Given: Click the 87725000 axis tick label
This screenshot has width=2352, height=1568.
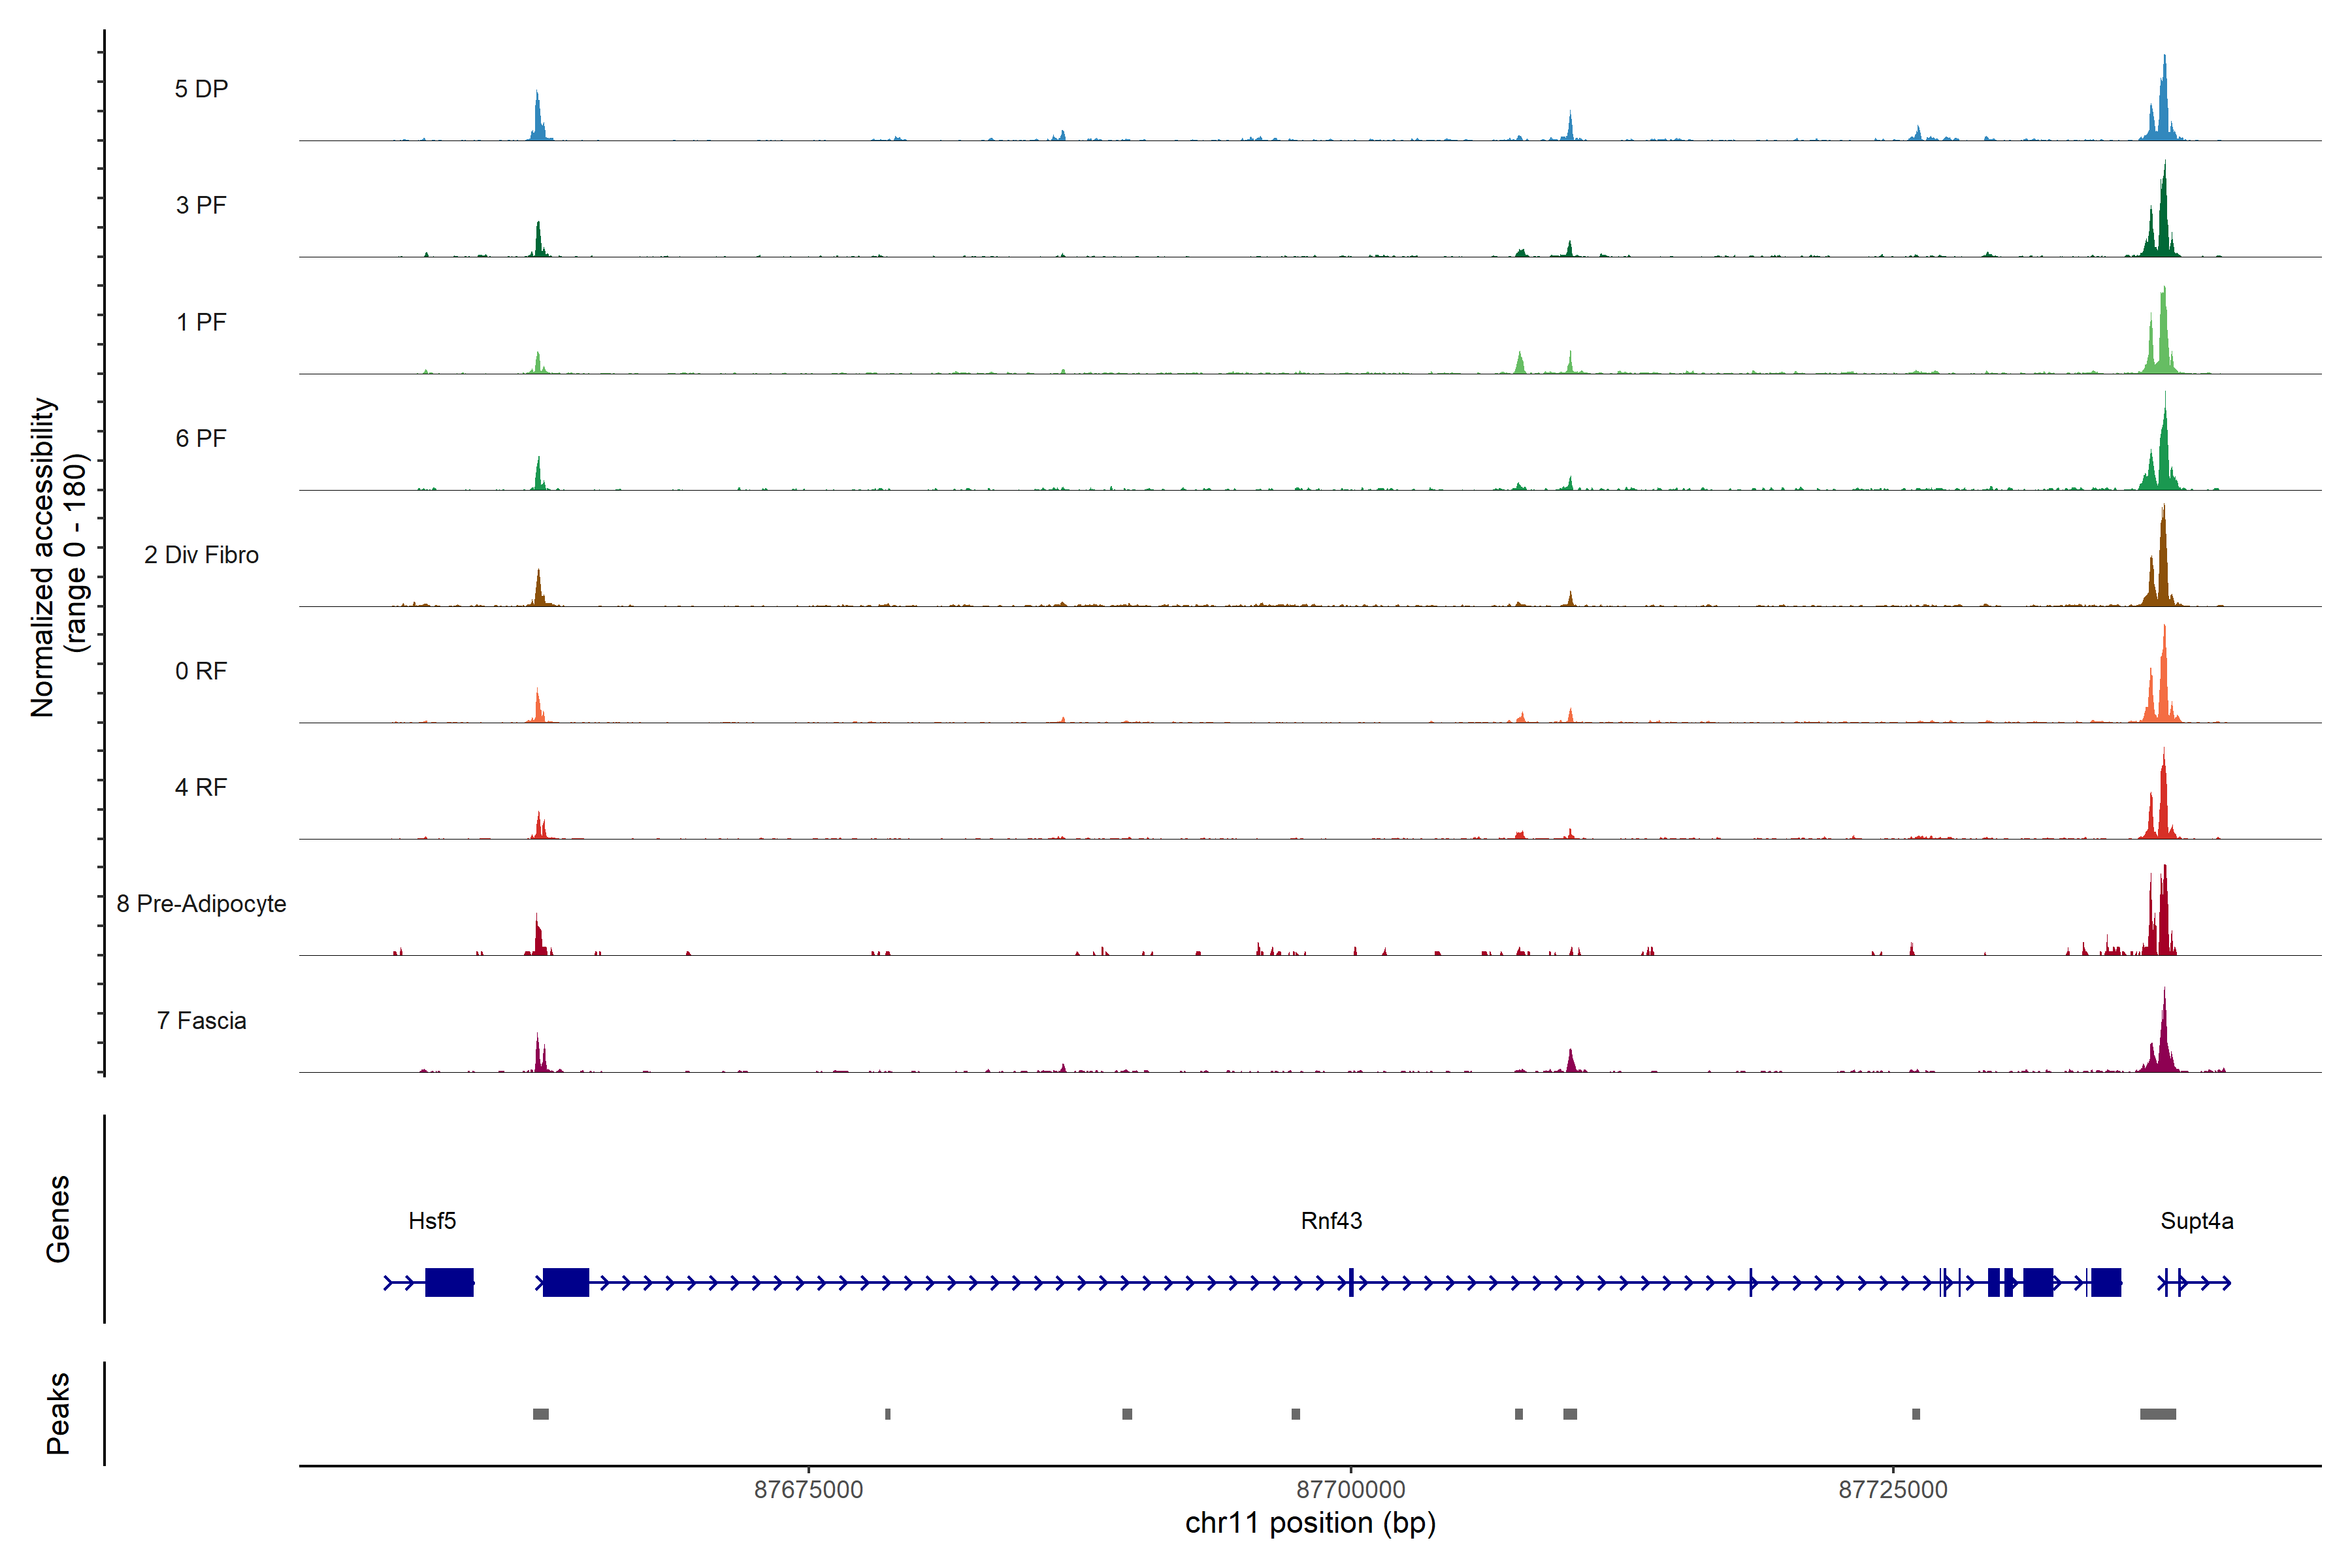Looking at the screenshot, I should 1893,1490.
